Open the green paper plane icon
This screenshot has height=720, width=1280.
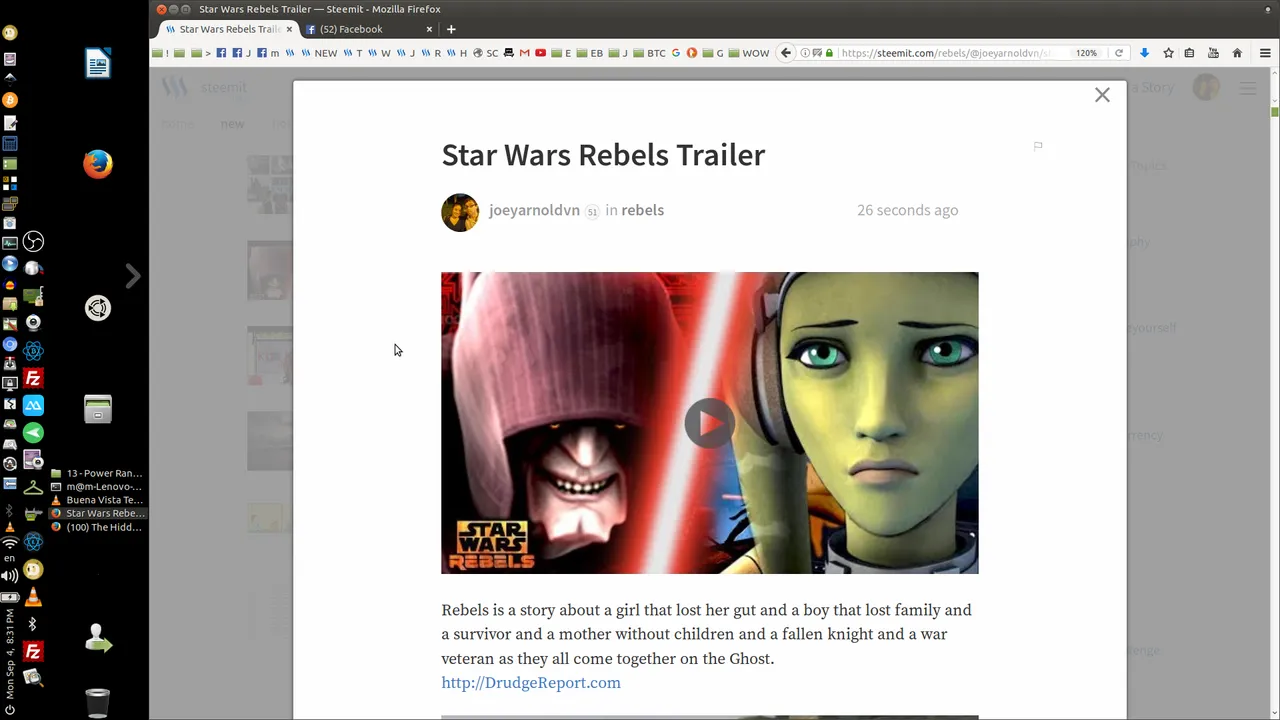click(33, 433)
